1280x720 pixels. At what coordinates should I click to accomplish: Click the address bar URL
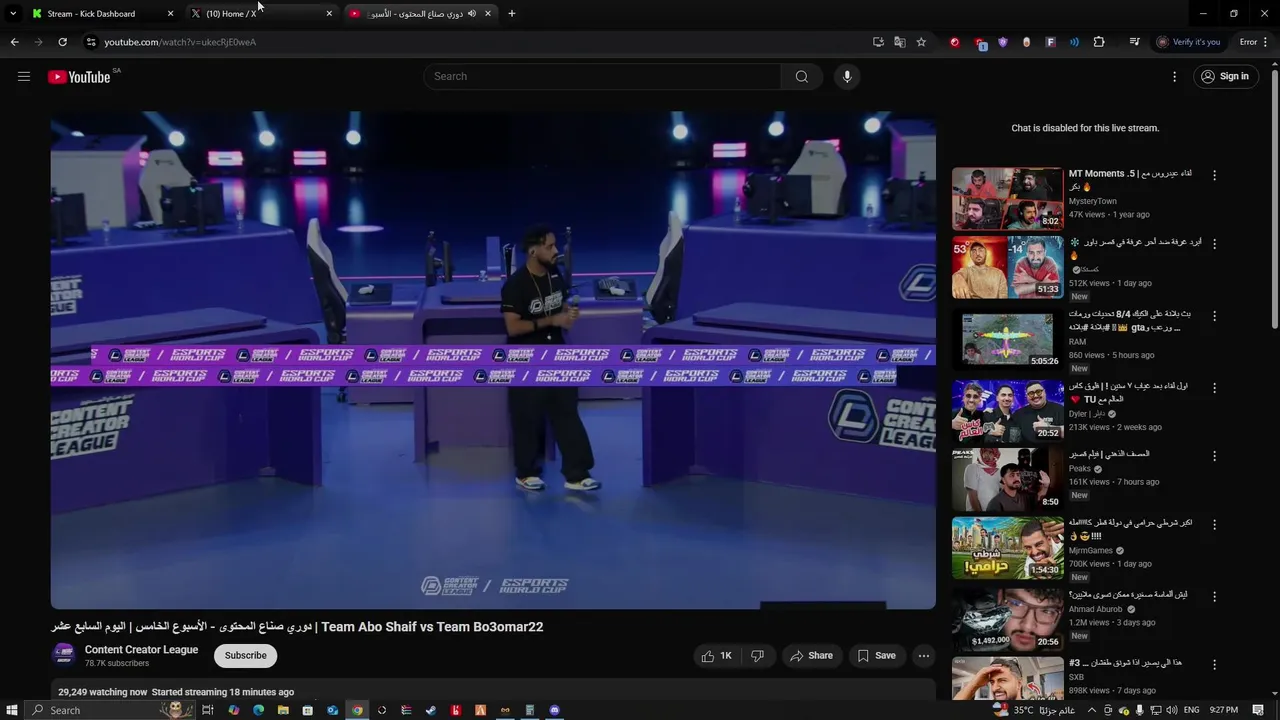point(180,42)
